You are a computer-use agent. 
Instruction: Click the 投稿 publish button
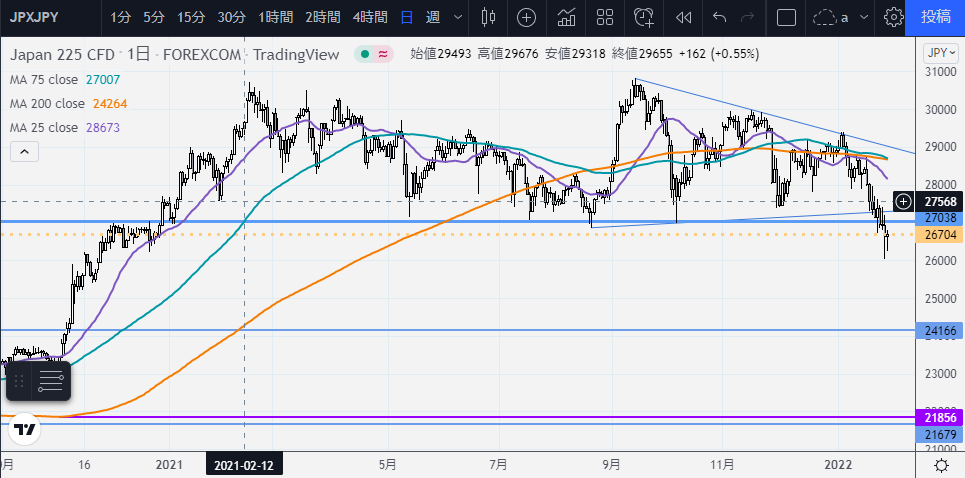[935, 17]
